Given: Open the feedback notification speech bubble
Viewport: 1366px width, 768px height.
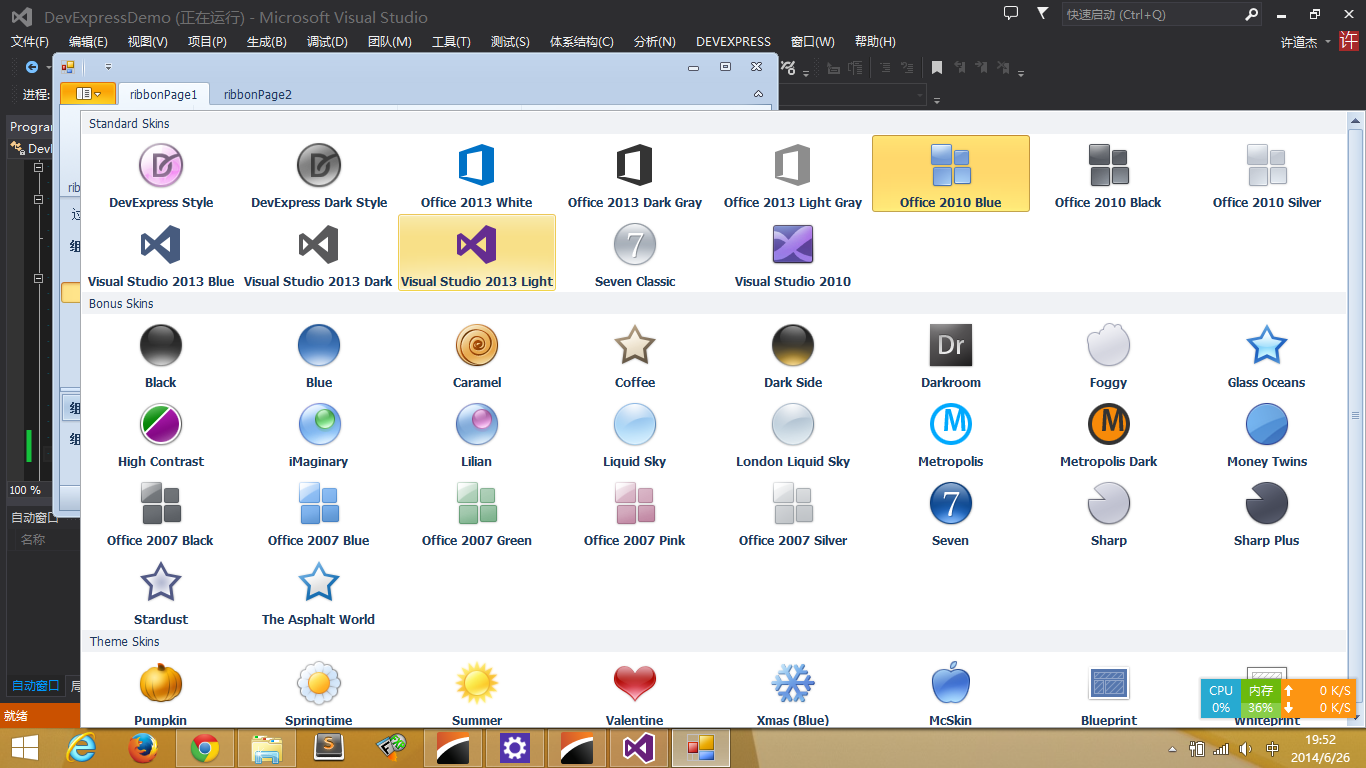Looking at the screenshot, I should [x=1011, y=14].
